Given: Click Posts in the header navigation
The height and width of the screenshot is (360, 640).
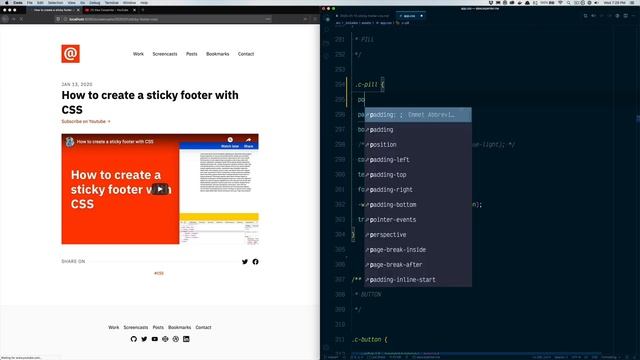Looking at the screenshot, I should [191, 54].
